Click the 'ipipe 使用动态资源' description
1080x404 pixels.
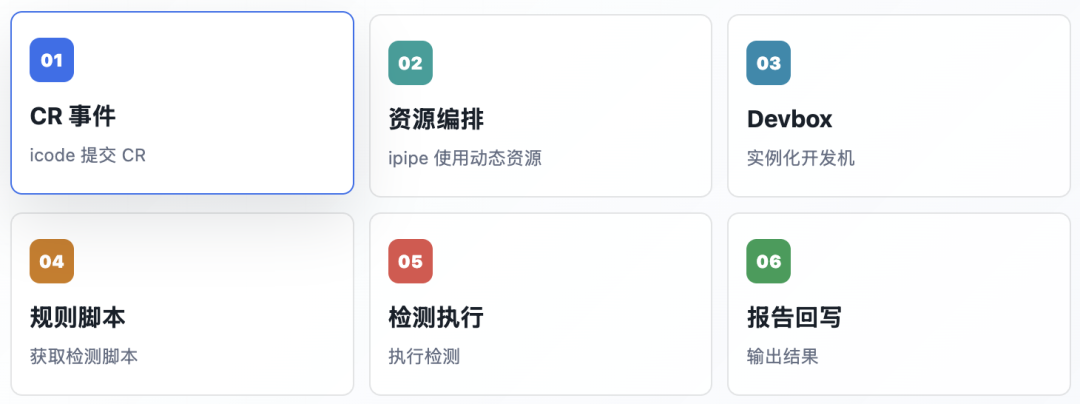pos(465,158)
